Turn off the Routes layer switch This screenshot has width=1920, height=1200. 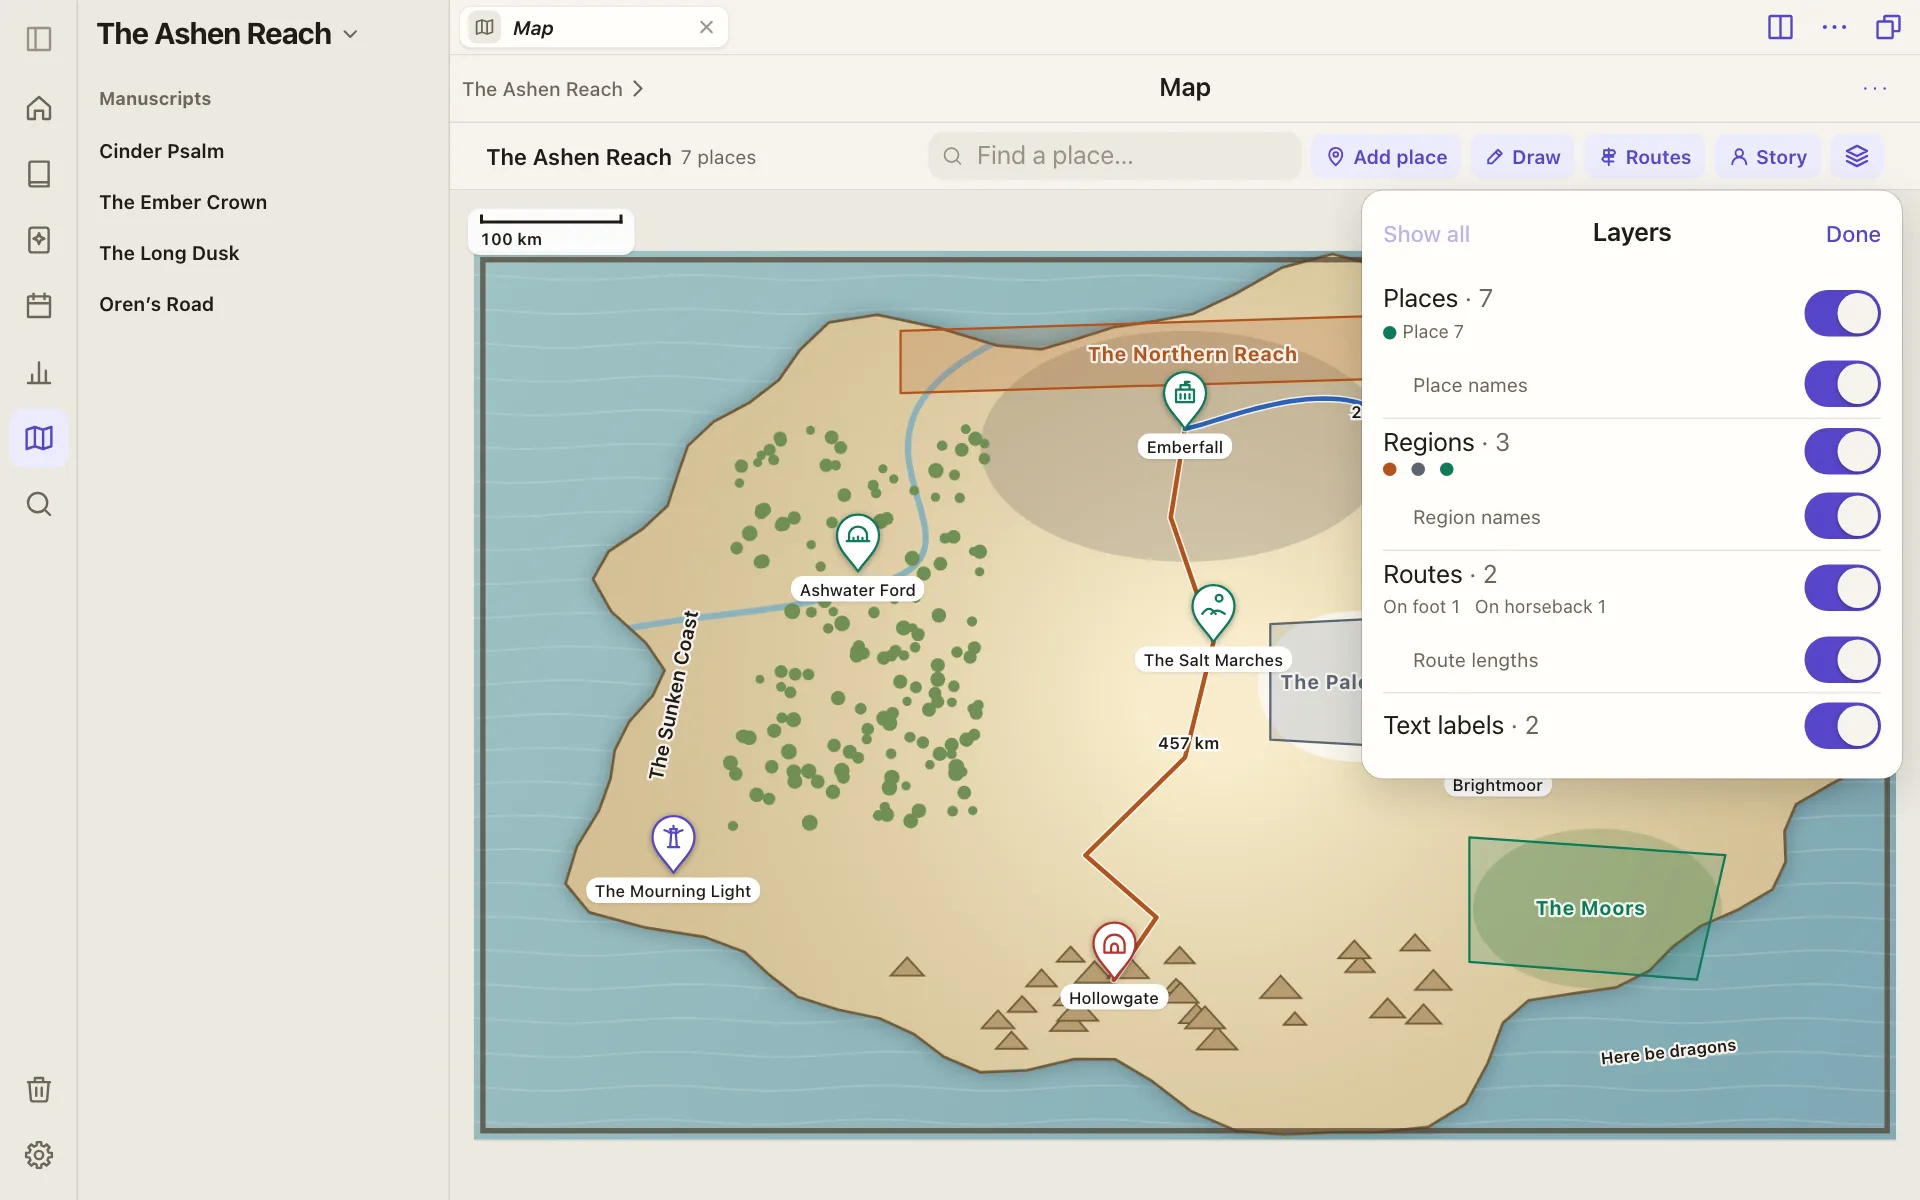pyautogui.click(x=1842, y=588)
